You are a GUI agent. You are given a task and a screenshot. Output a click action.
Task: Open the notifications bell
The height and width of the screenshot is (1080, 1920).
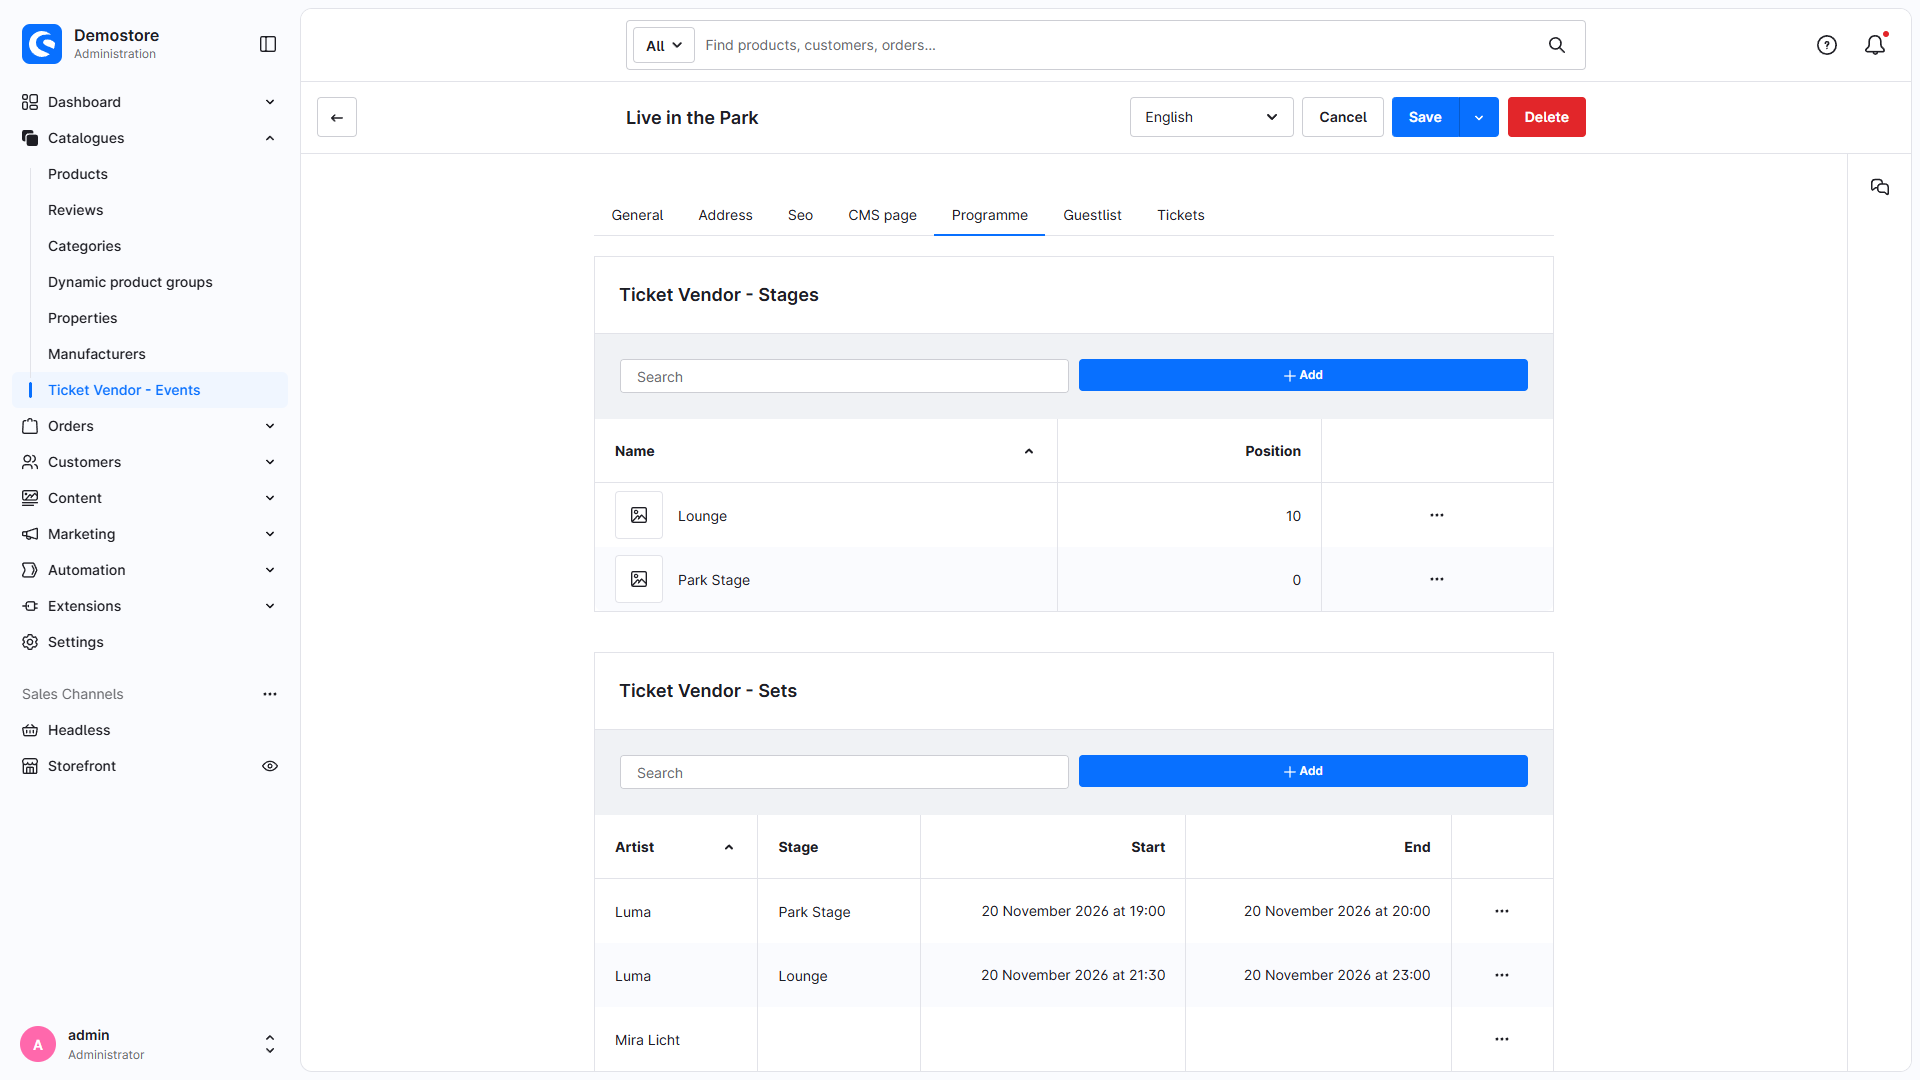pyautogui.click(x=1875, y=45)
